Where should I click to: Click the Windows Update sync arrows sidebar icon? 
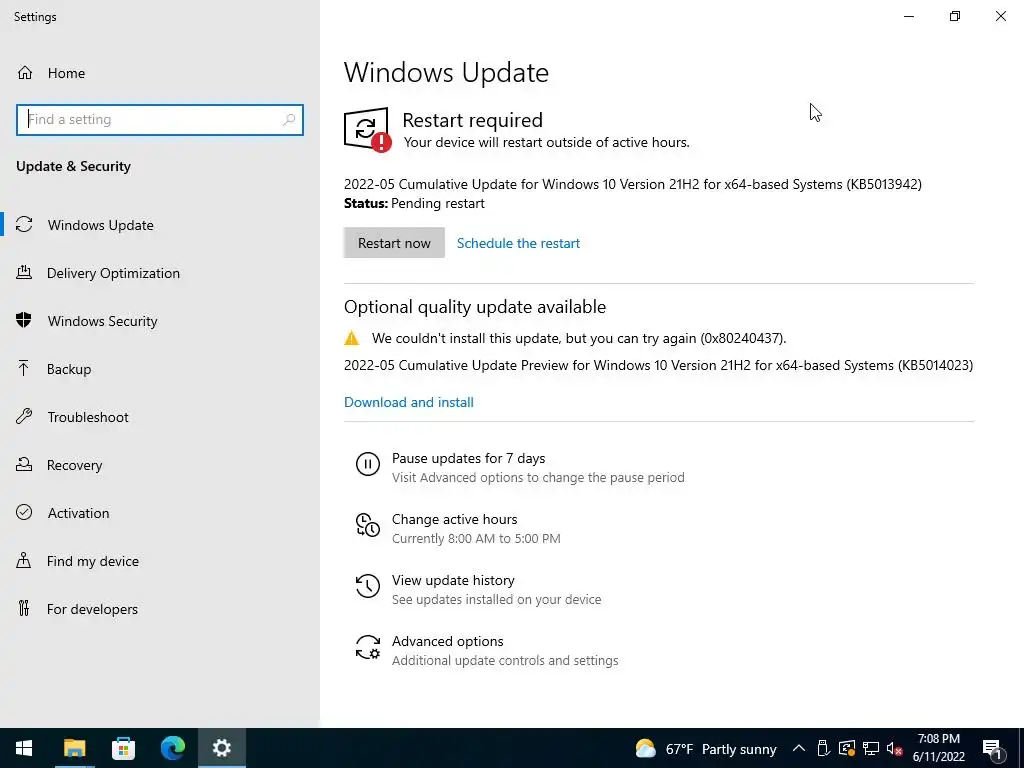click(x=24, y=225)
